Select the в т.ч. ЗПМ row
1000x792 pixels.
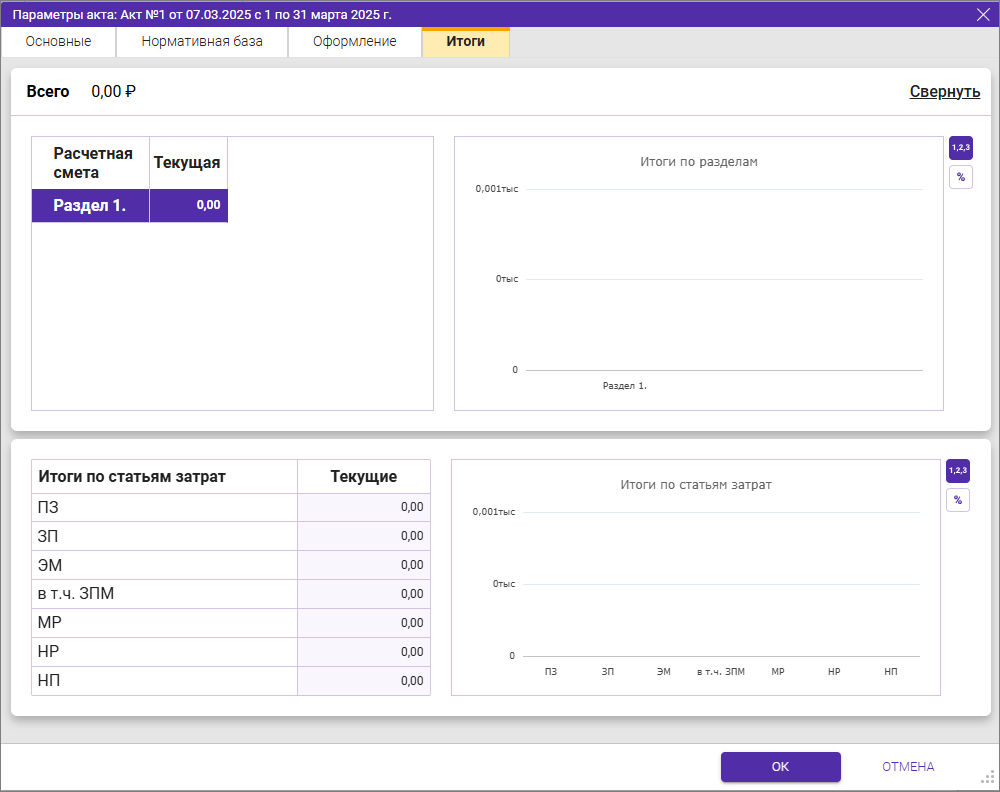[164, 594]
